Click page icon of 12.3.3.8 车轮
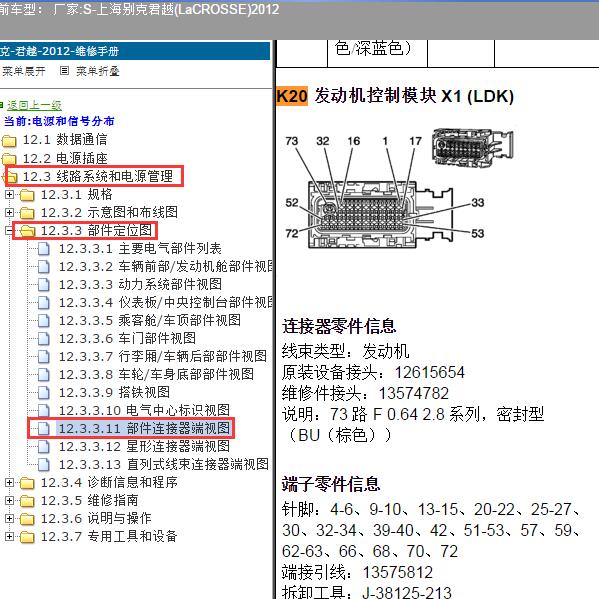The height and width of the screenshot is (599, 599). (44, 374)
